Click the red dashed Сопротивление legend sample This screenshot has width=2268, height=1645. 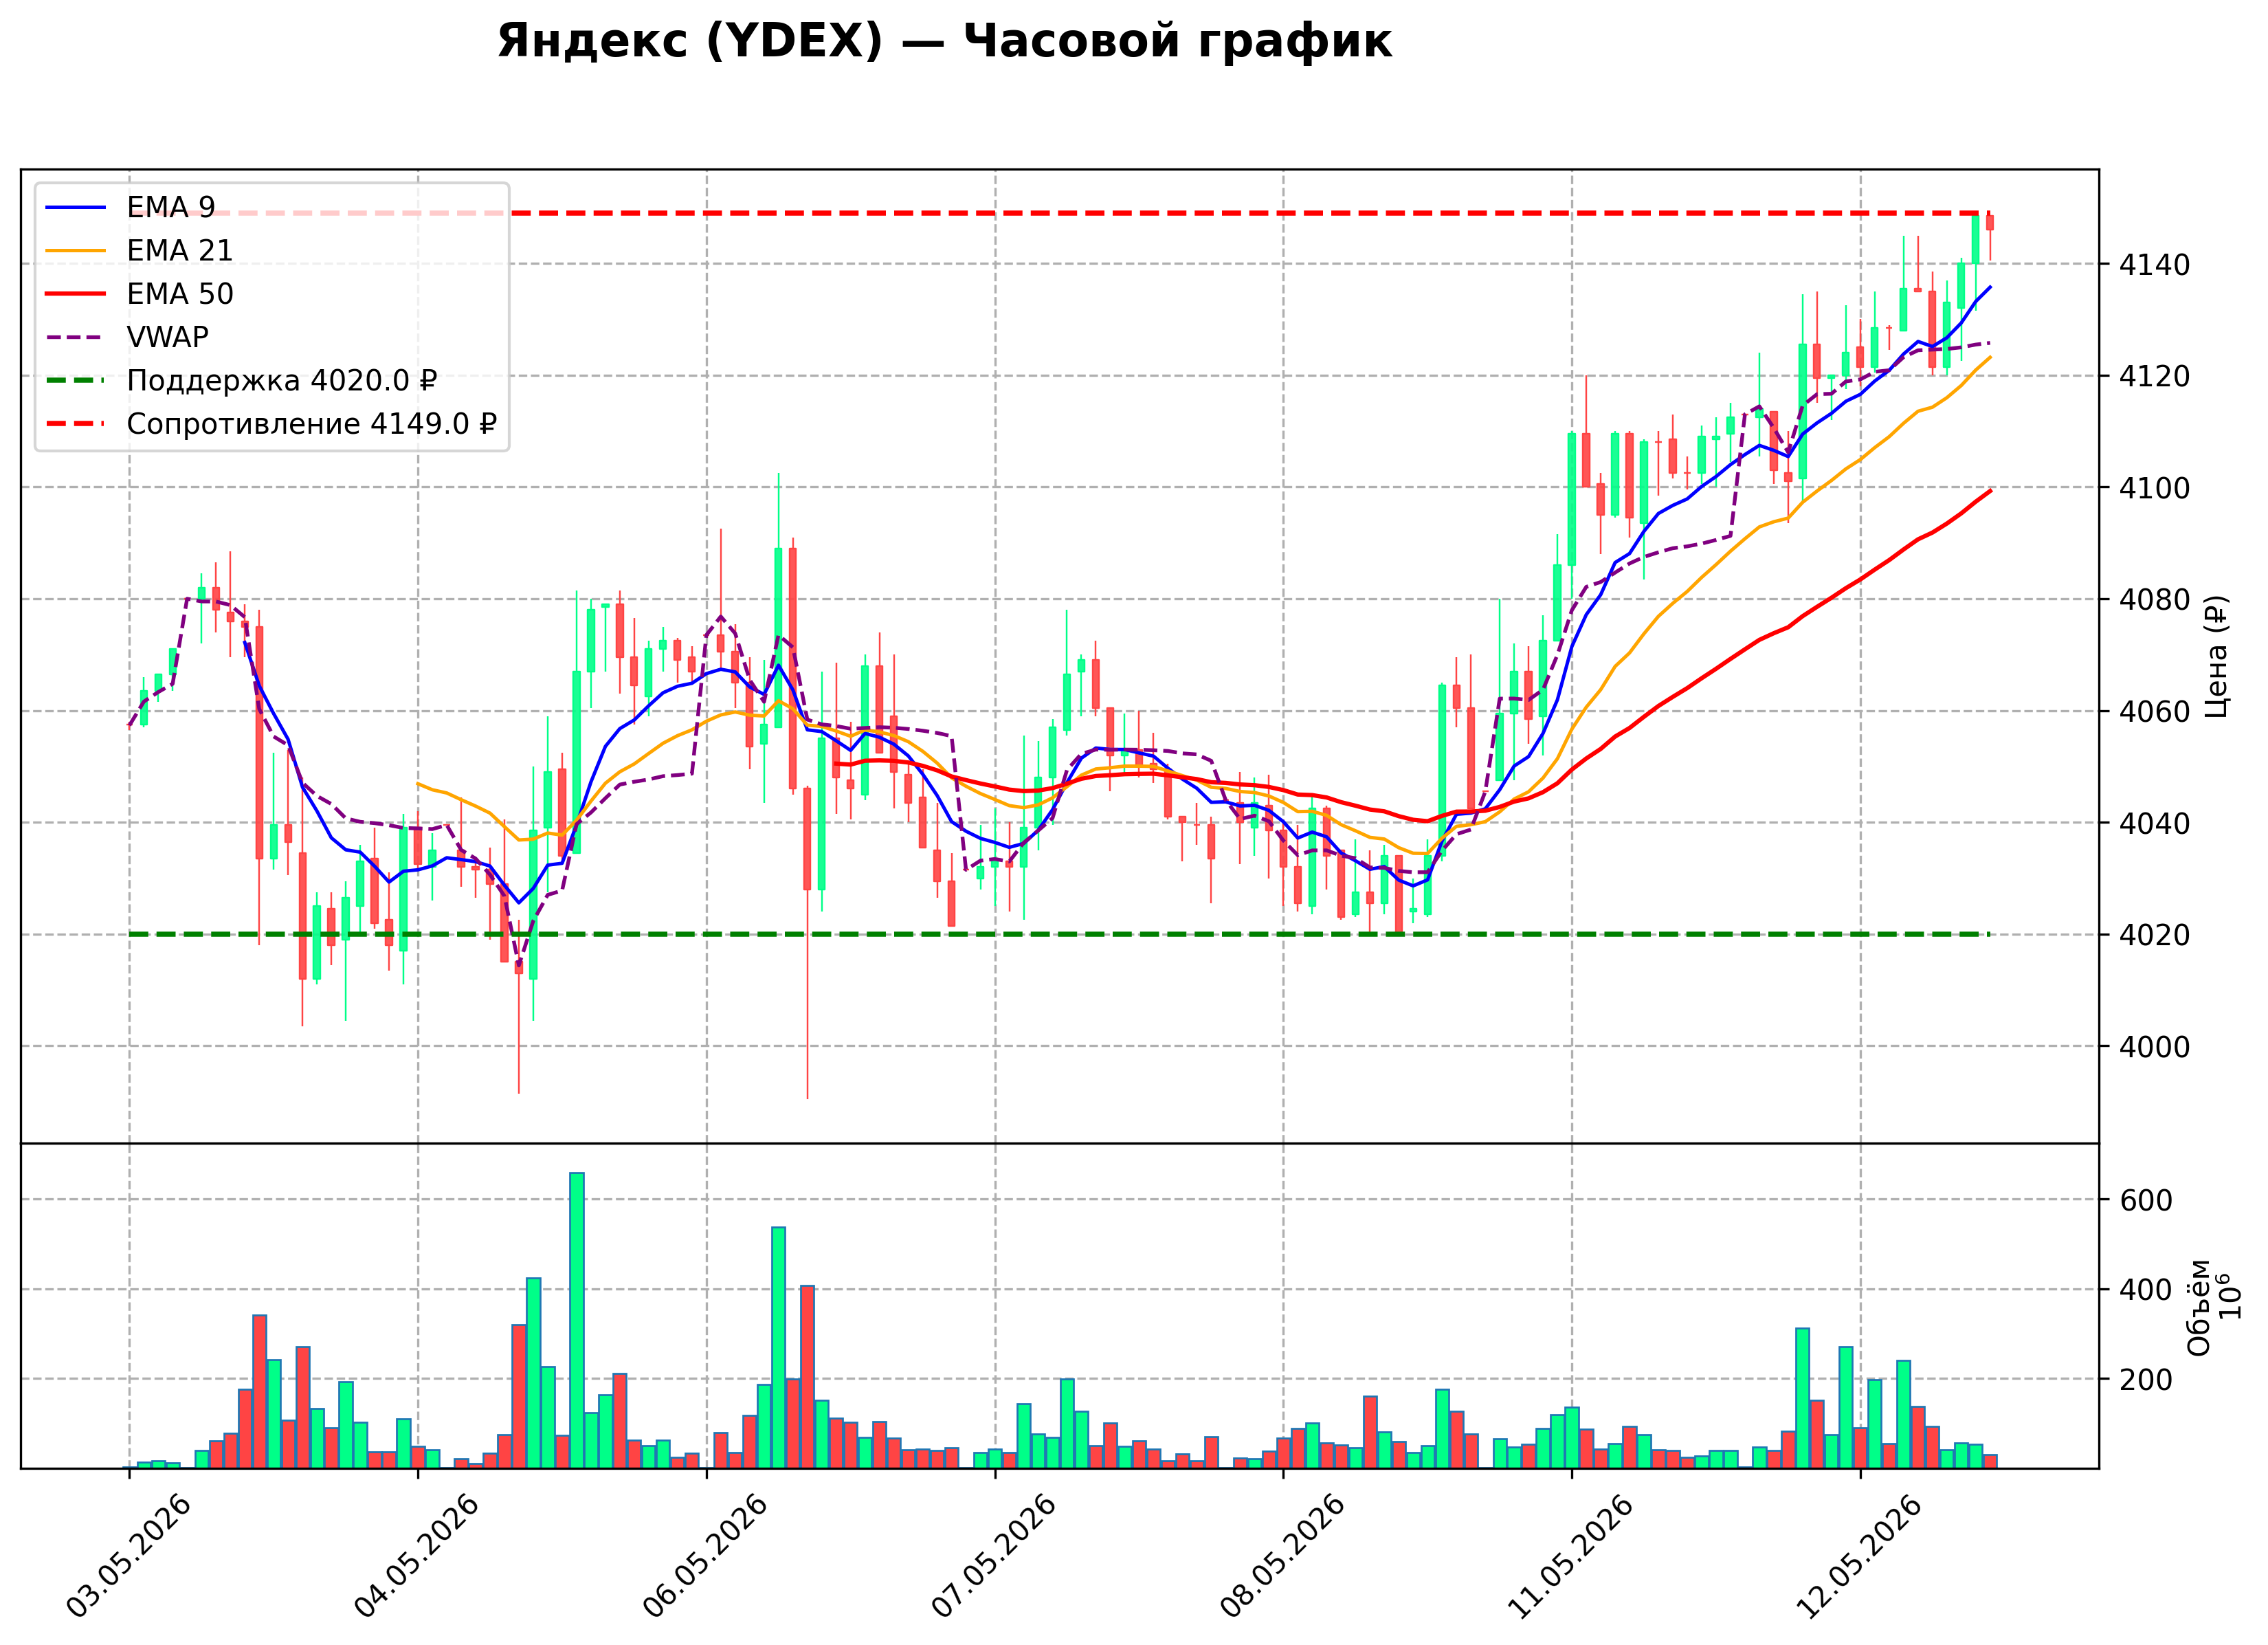[x=75, y=424]
